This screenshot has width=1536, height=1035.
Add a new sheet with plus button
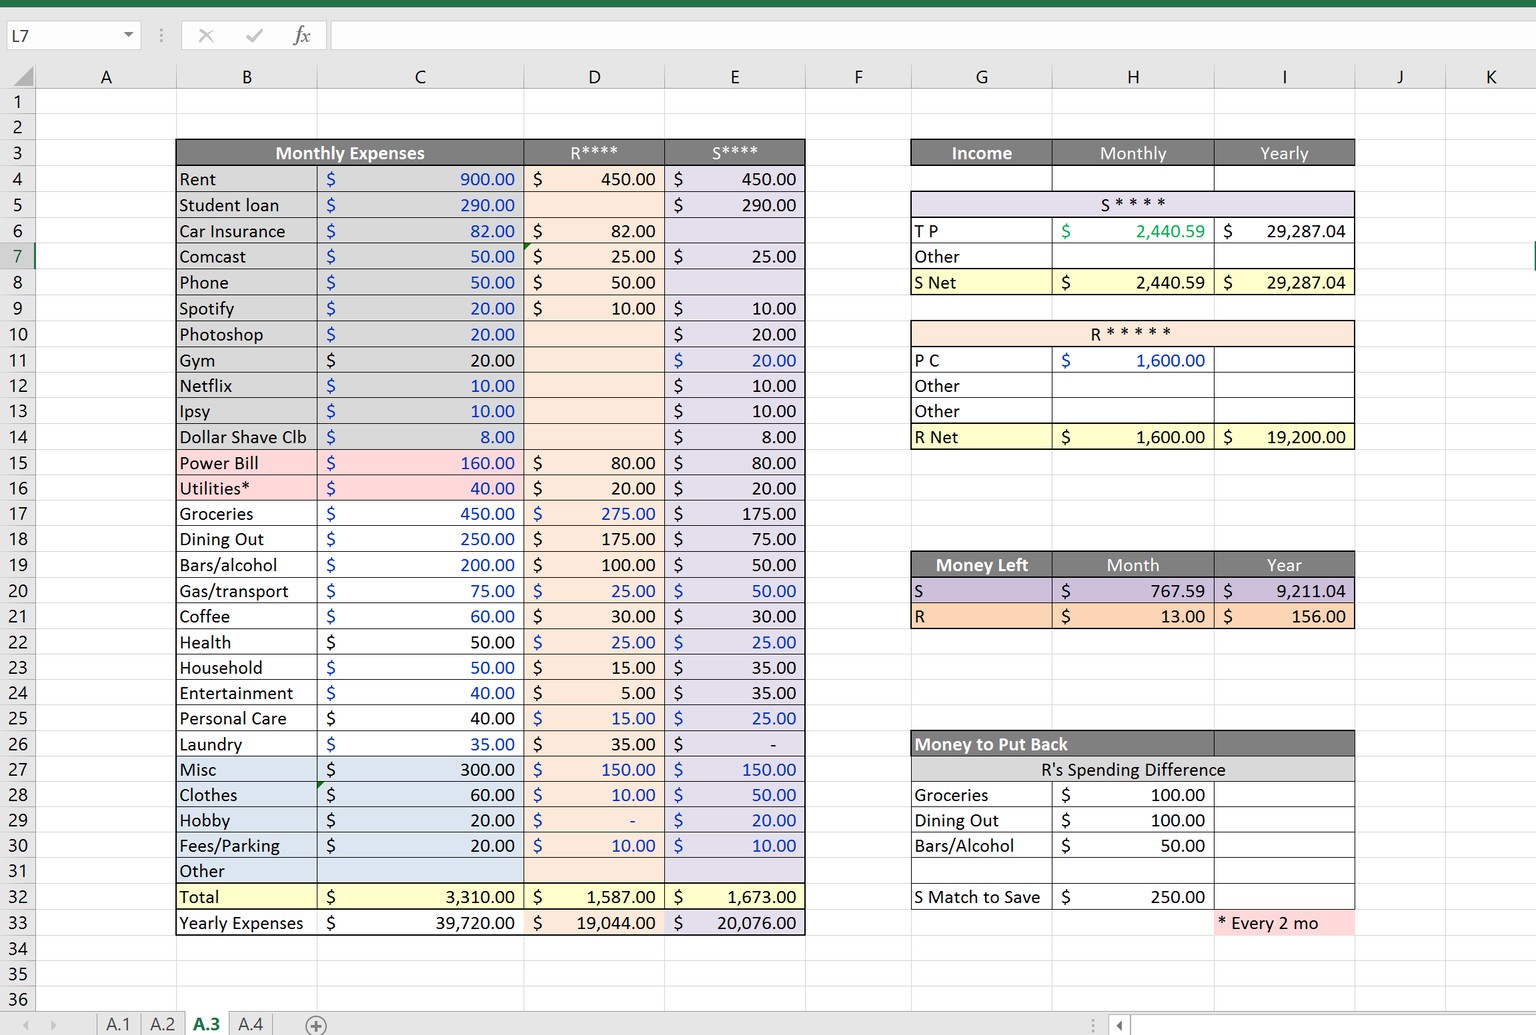[316, 1025]
